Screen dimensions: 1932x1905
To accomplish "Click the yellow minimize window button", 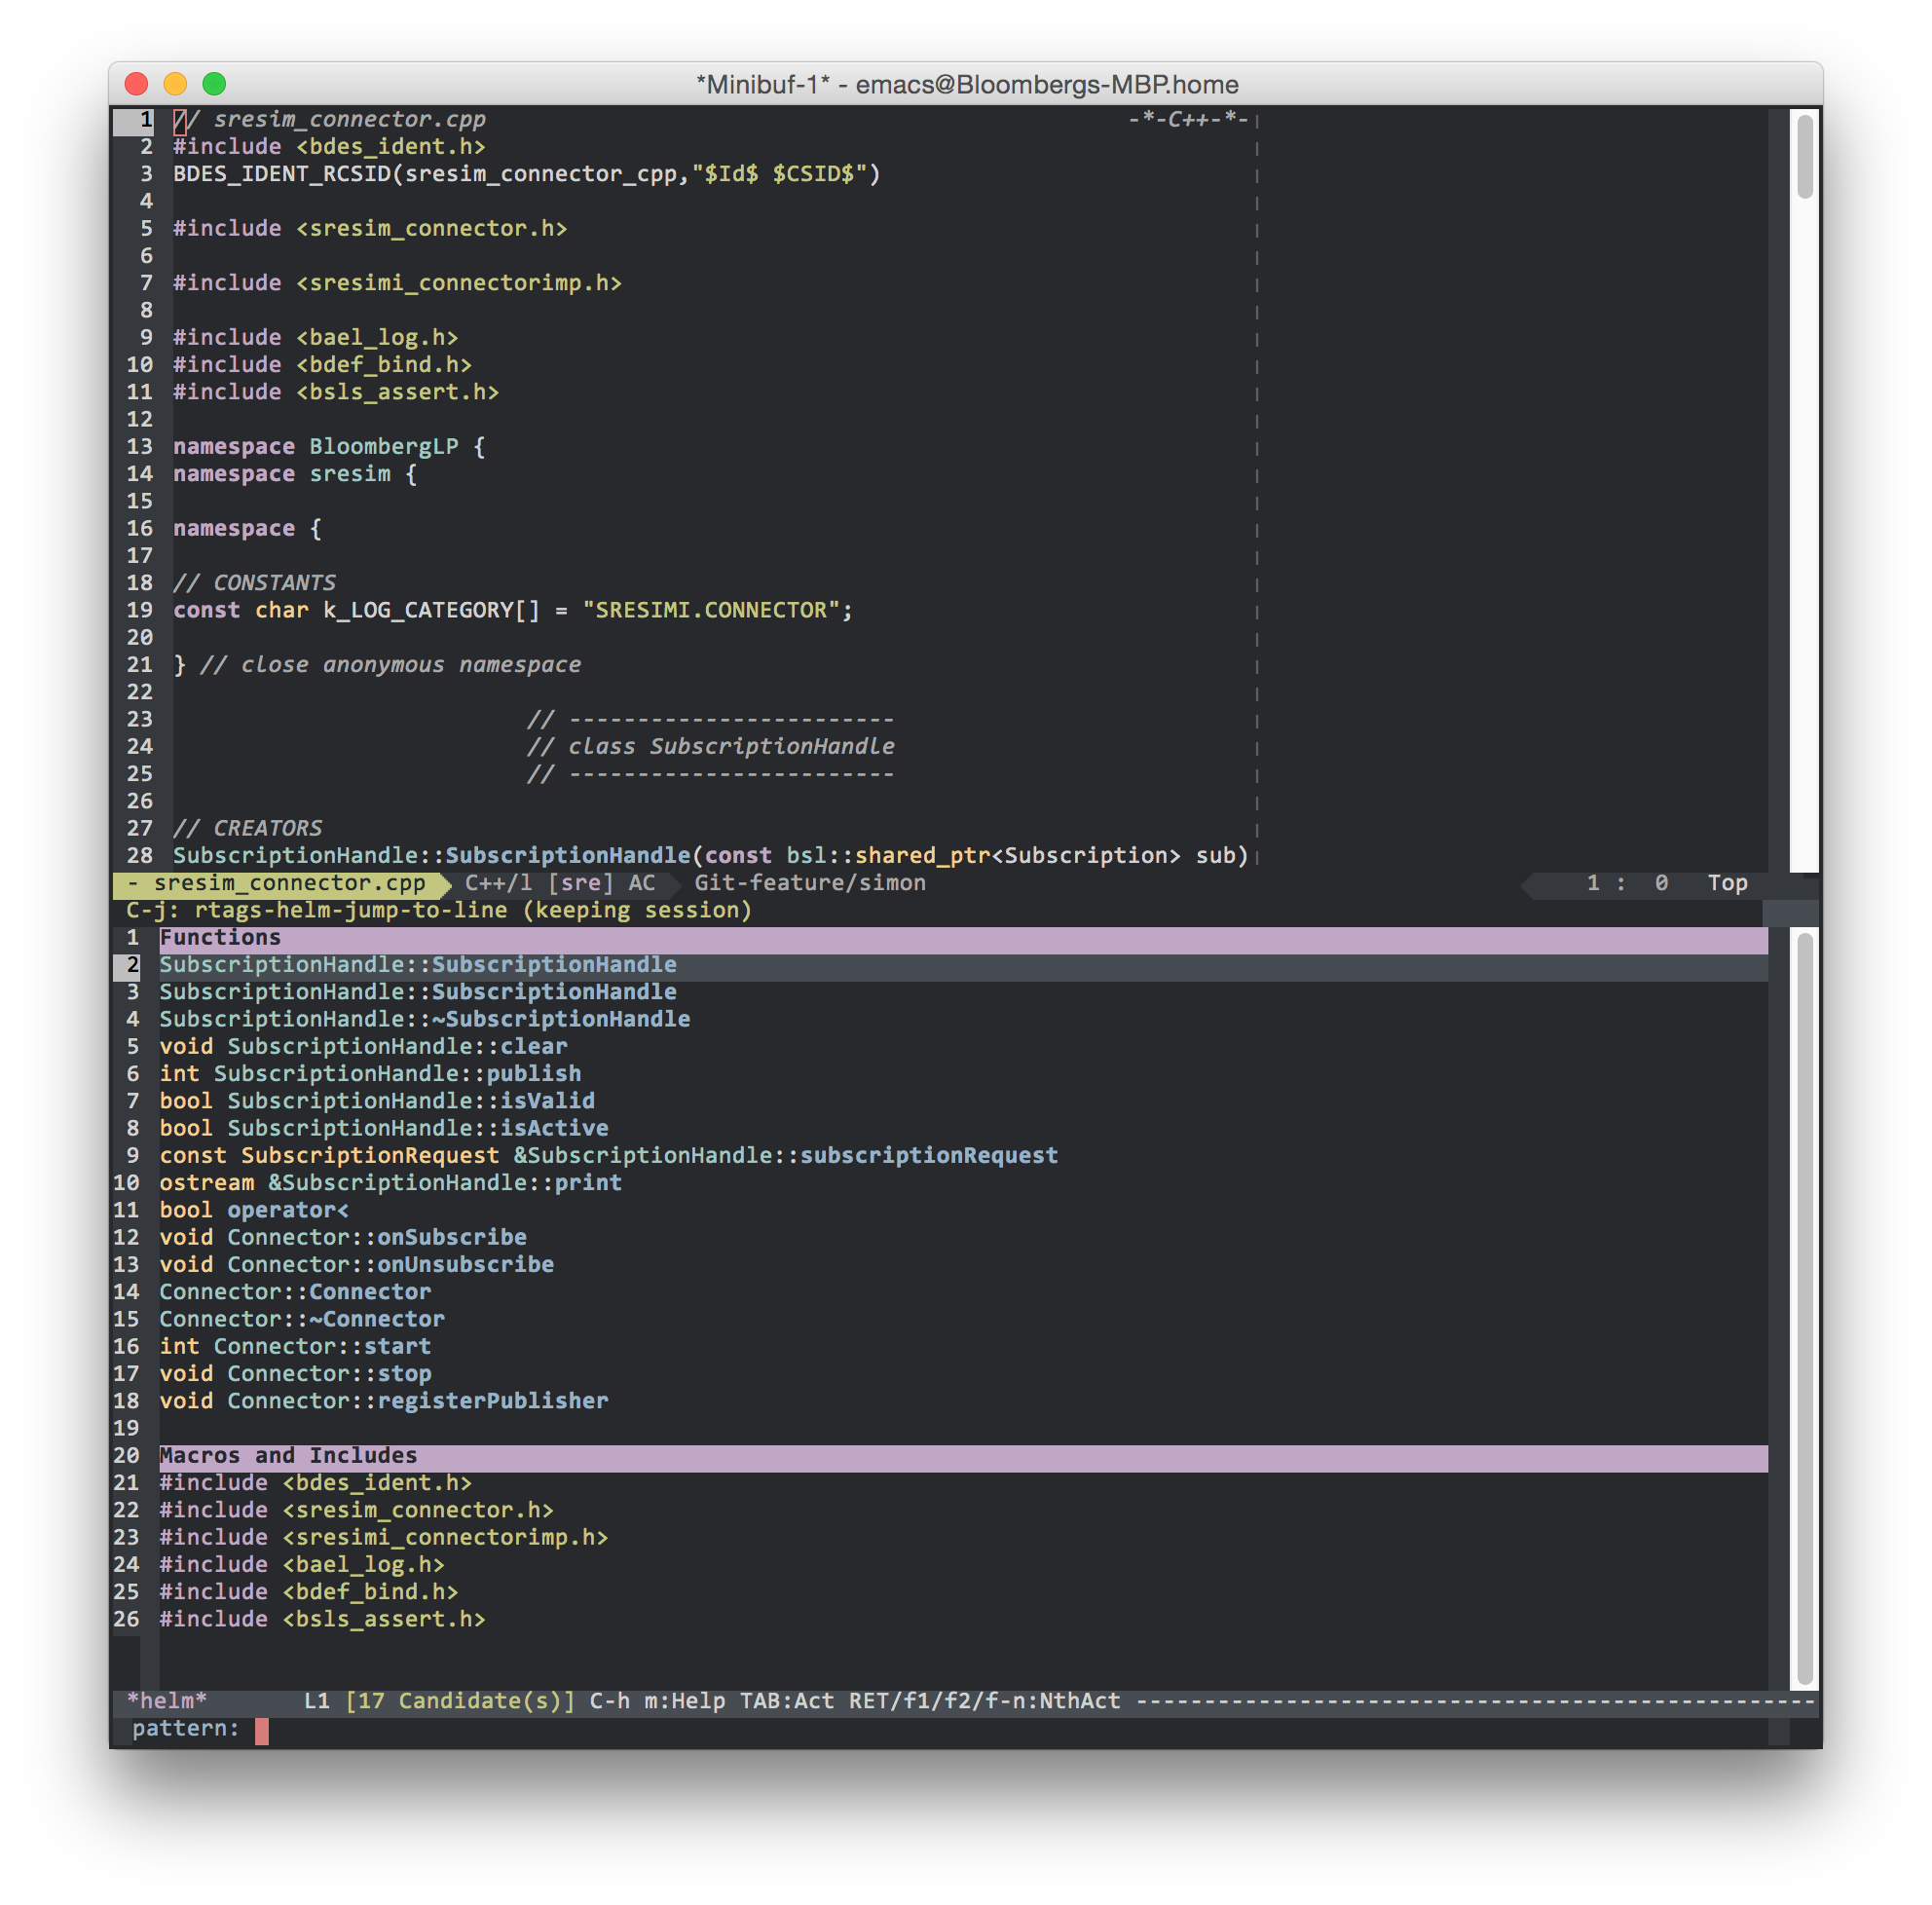I will click(175, 84).
